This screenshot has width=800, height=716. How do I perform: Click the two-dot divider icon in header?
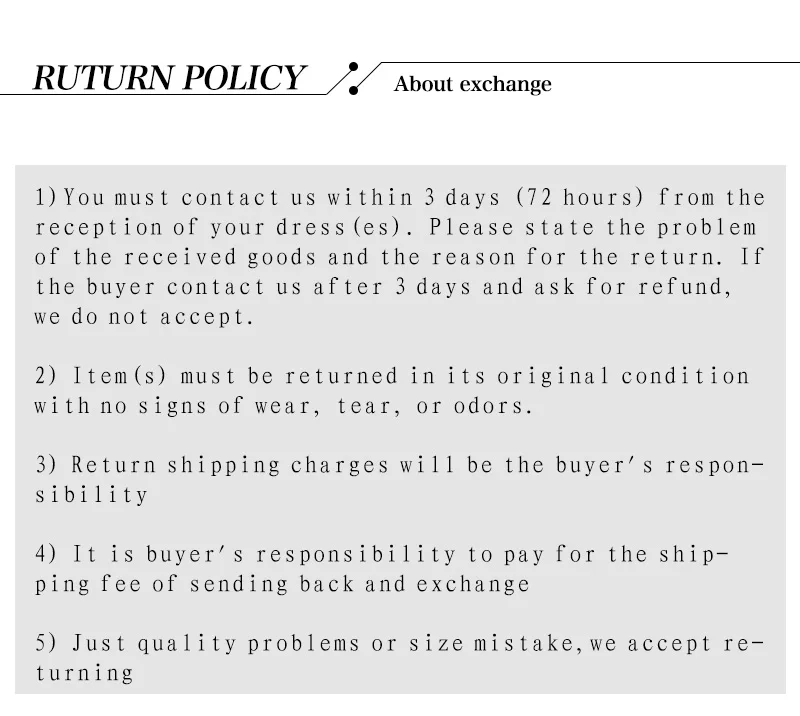pyautogui.click(x=353, y=79)
